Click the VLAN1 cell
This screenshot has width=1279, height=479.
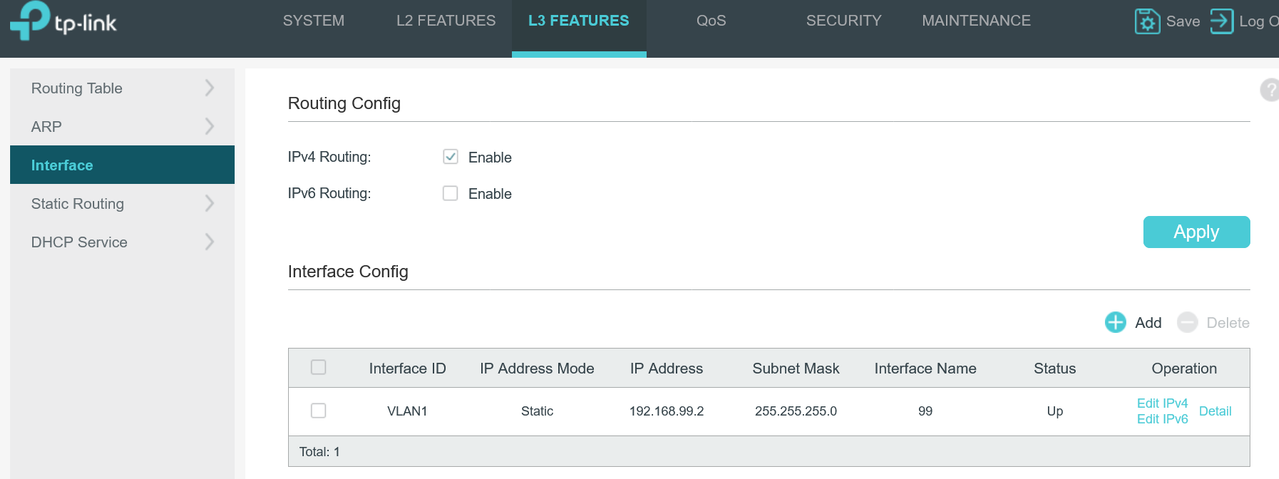[x=407, y=411]
